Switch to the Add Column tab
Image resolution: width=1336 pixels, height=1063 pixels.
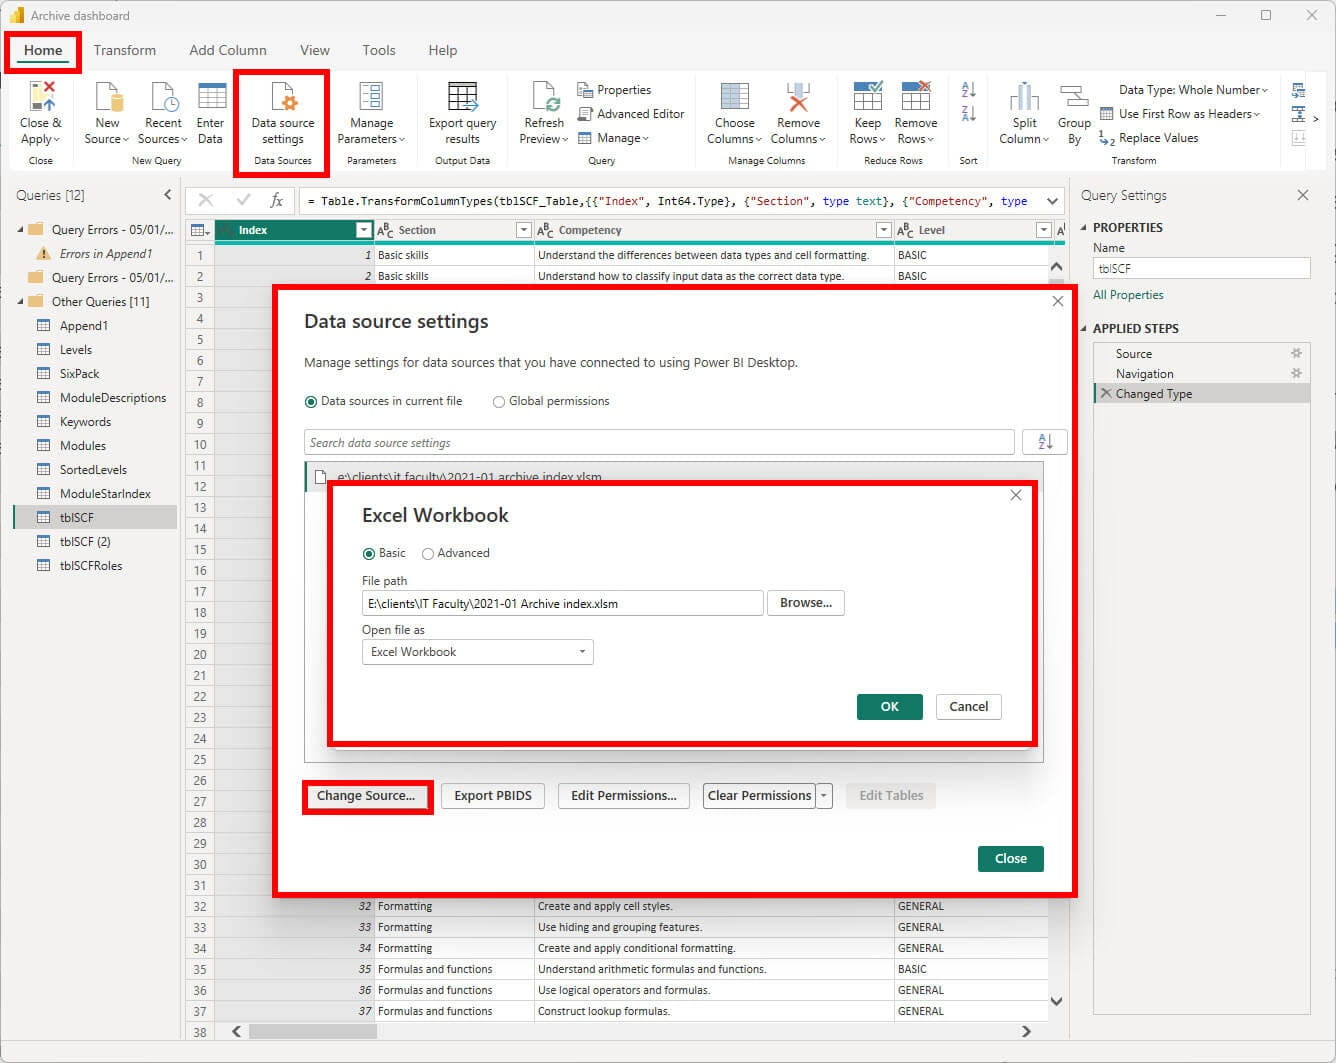[228, 50]
